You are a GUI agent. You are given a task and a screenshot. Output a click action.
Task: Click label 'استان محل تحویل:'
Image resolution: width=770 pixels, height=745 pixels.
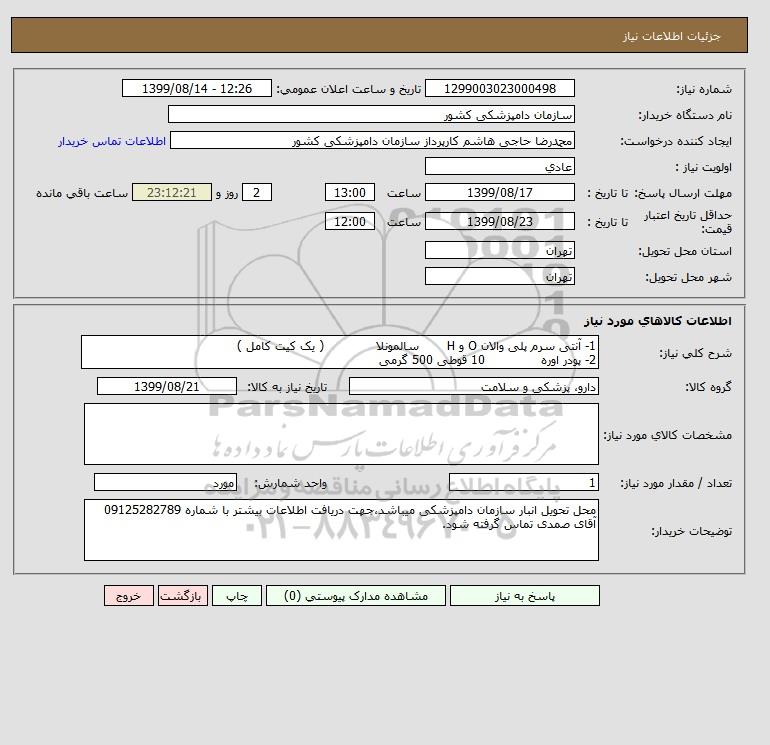click(685, 251)
